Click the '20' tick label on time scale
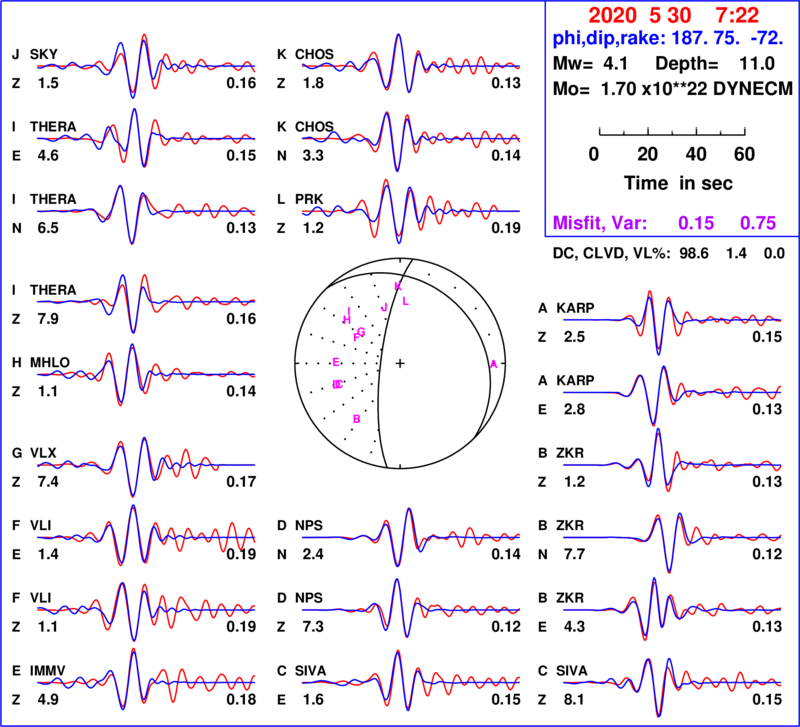This screenshot has width=800, height=727. pos(647,154)
